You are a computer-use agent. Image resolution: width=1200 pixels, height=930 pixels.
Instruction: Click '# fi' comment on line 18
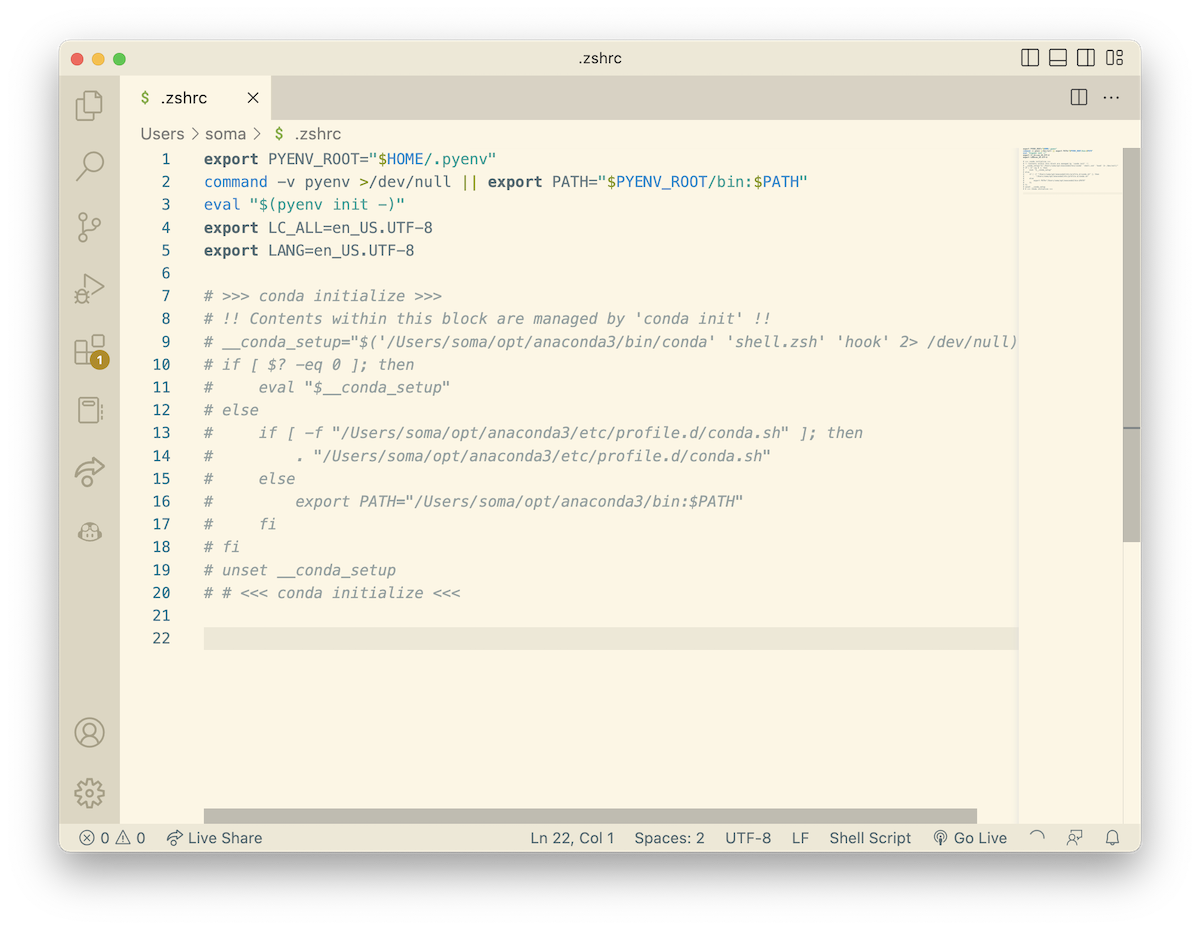tap(222, 547)
